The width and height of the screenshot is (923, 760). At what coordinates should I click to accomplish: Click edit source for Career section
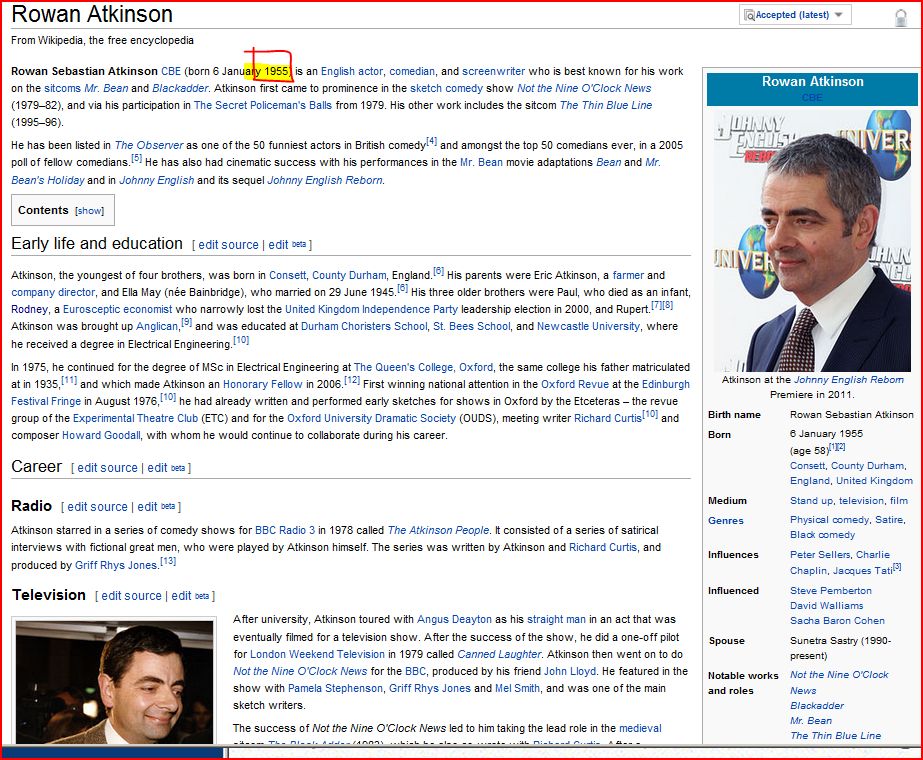107,468
